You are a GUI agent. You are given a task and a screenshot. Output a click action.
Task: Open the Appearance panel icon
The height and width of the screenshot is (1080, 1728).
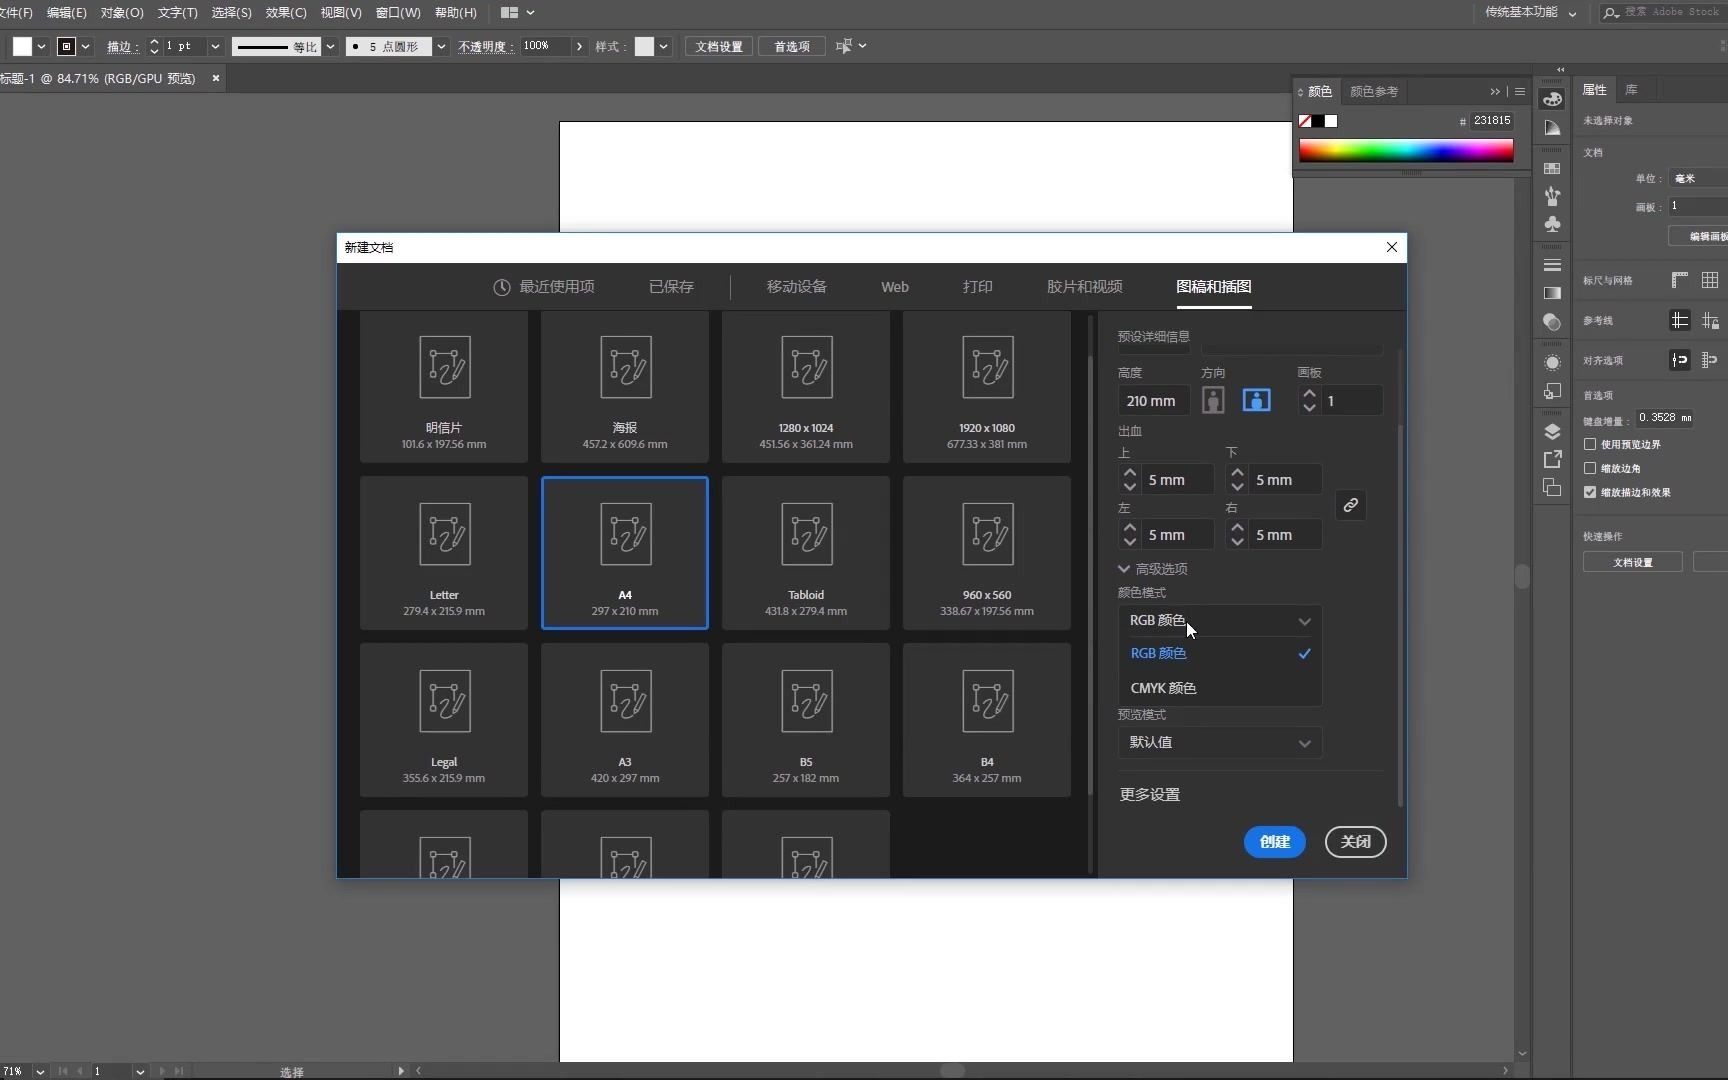coord(1552,362)
